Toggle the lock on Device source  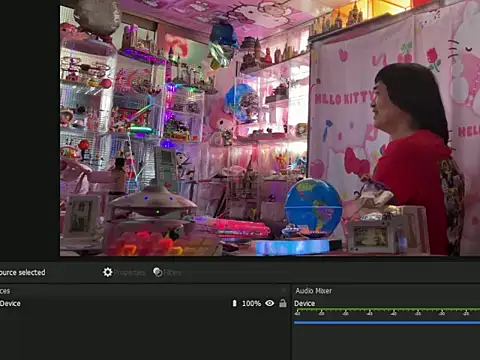[283, 303]
